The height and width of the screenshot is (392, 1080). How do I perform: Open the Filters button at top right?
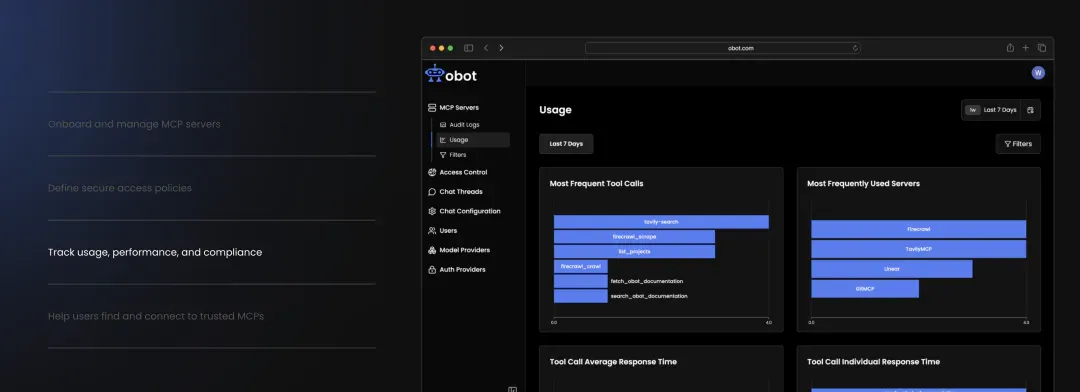pyautogui.click(x=1018, y=144)
